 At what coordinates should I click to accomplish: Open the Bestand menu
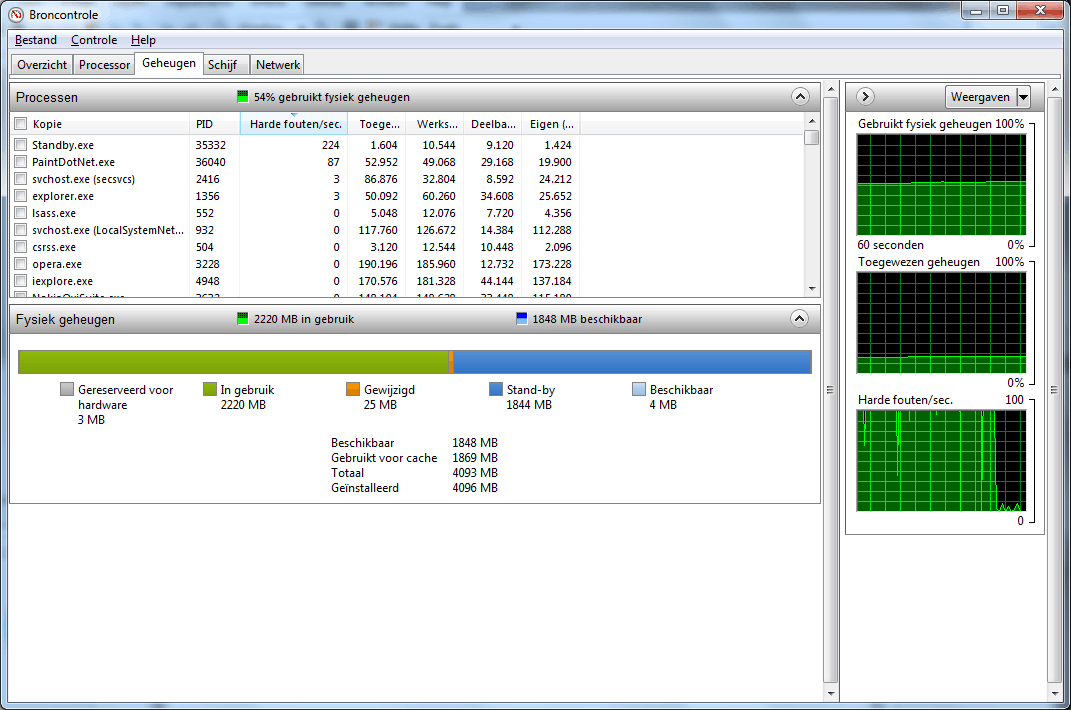click(x=36, y=40)
